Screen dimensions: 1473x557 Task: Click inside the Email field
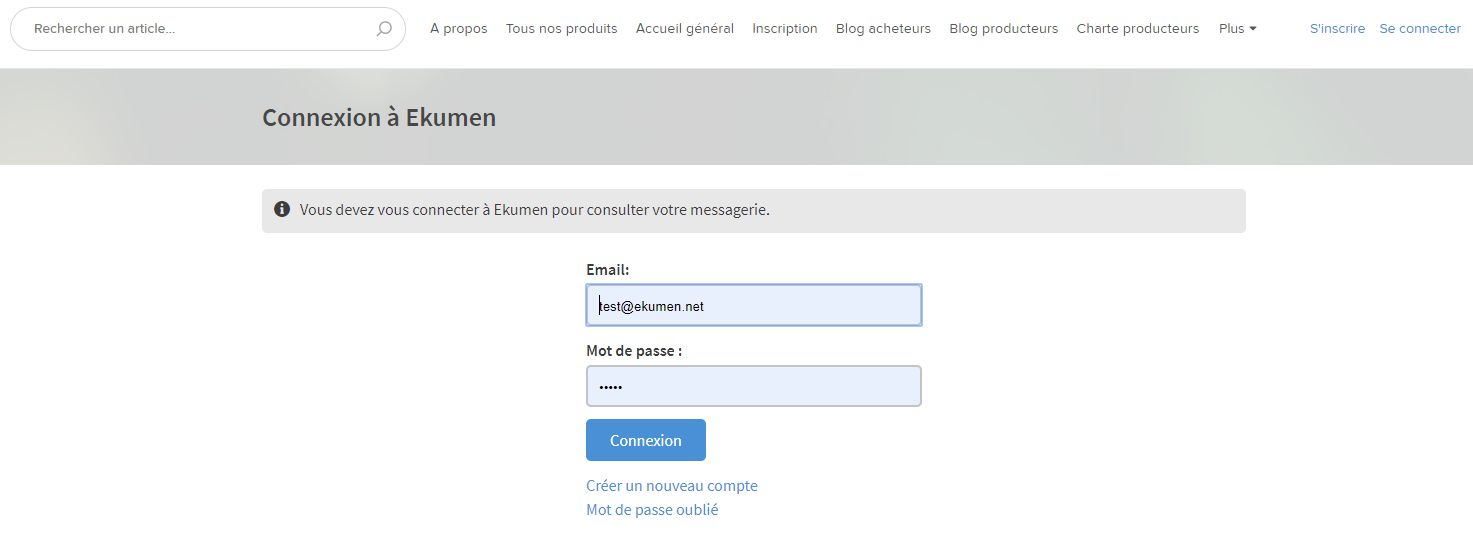coord(754,305)
